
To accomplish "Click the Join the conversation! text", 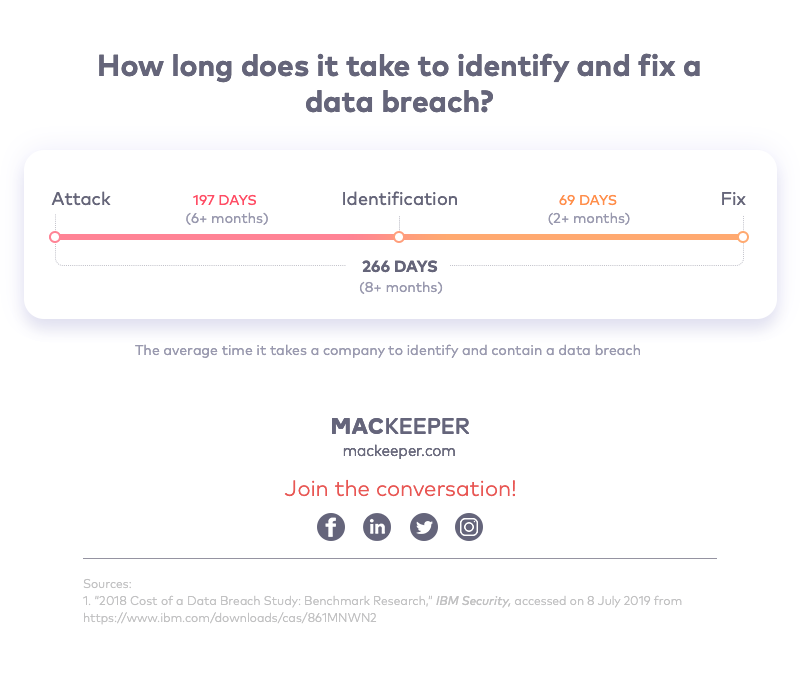I will [x=401, y=489].
